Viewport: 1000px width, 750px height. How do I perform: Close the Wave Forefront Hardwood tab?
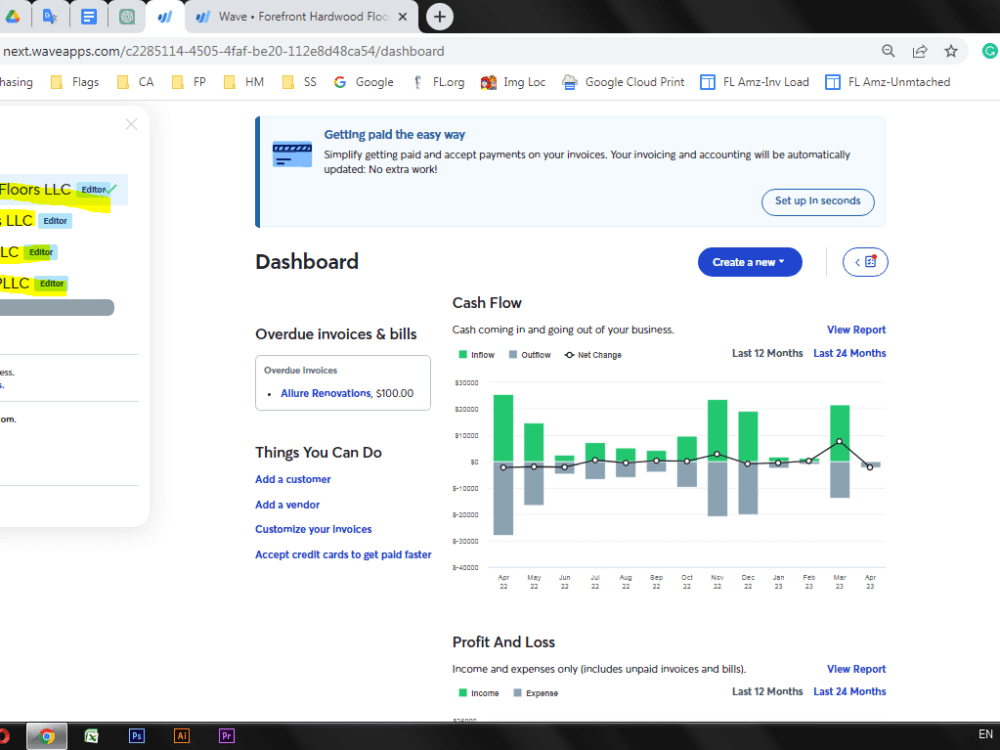click(x=402, y=17)
